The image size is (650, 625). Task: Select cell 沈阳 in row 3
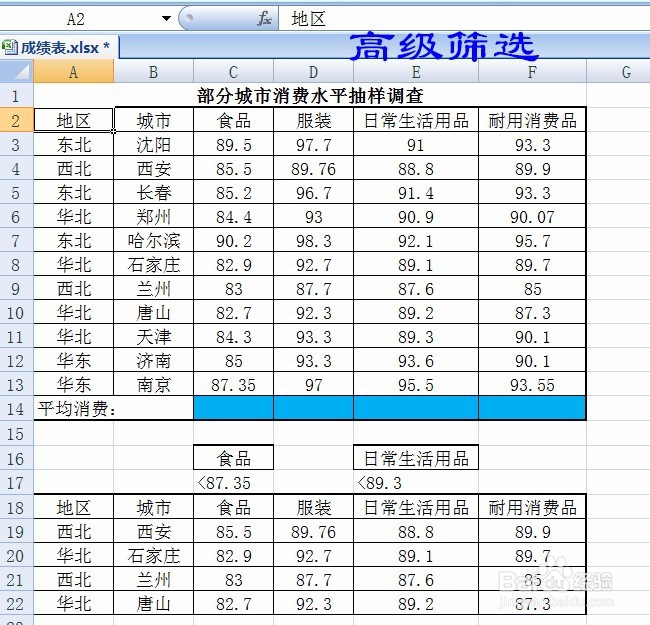click(153, 145)
